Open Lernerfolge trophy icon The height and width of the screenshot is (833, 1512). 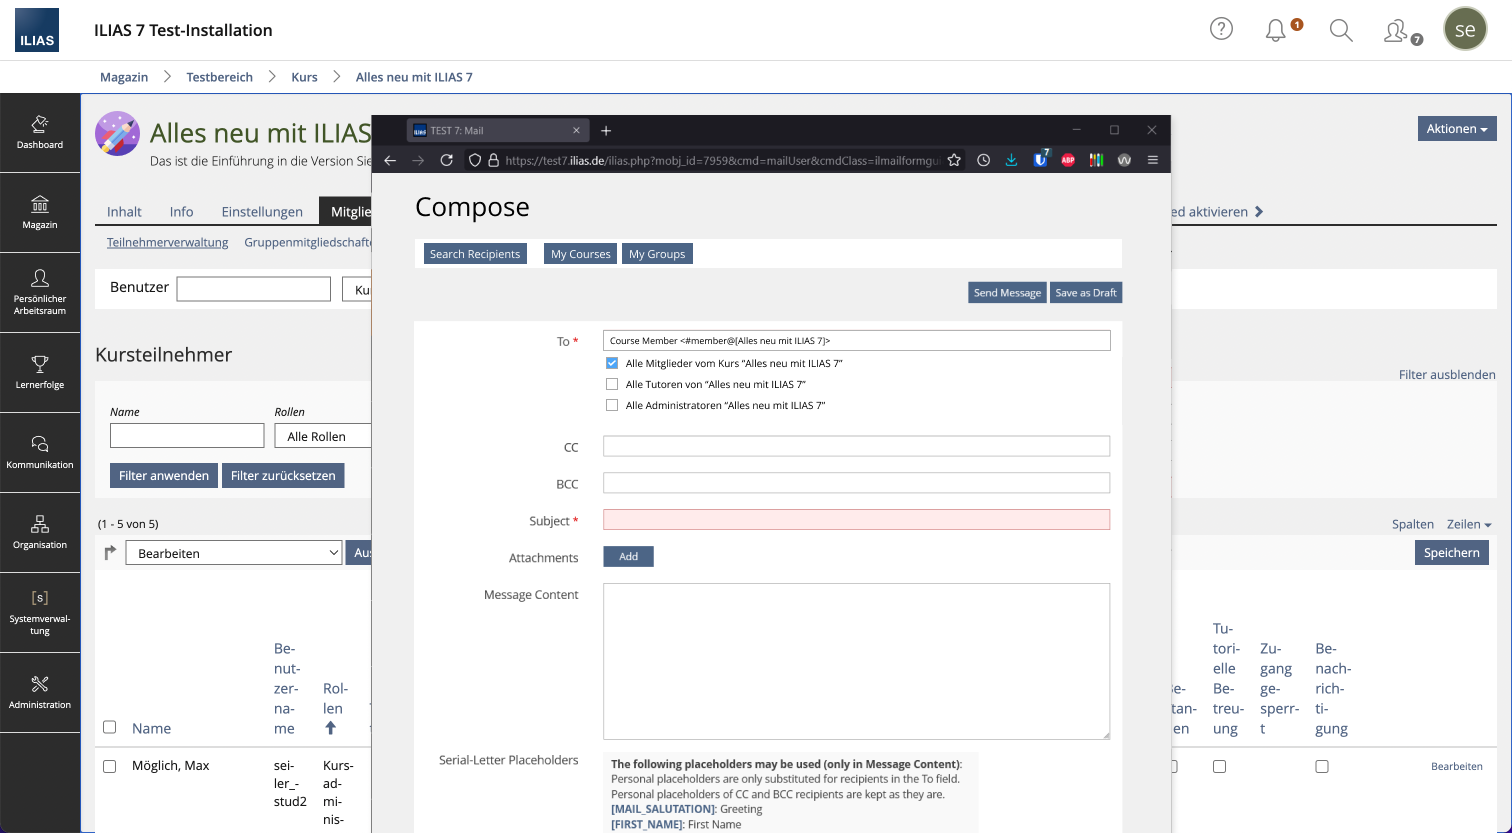click(x=40, y=372)
